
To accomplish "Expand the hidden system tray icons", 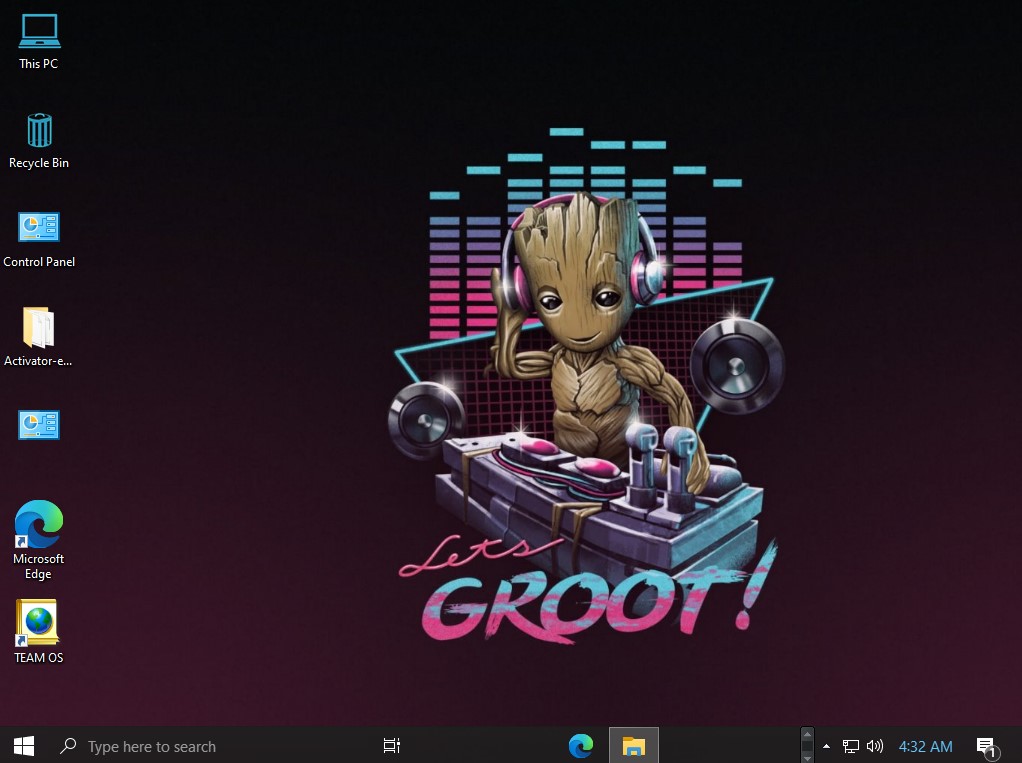I will click(x=826, y=746).
